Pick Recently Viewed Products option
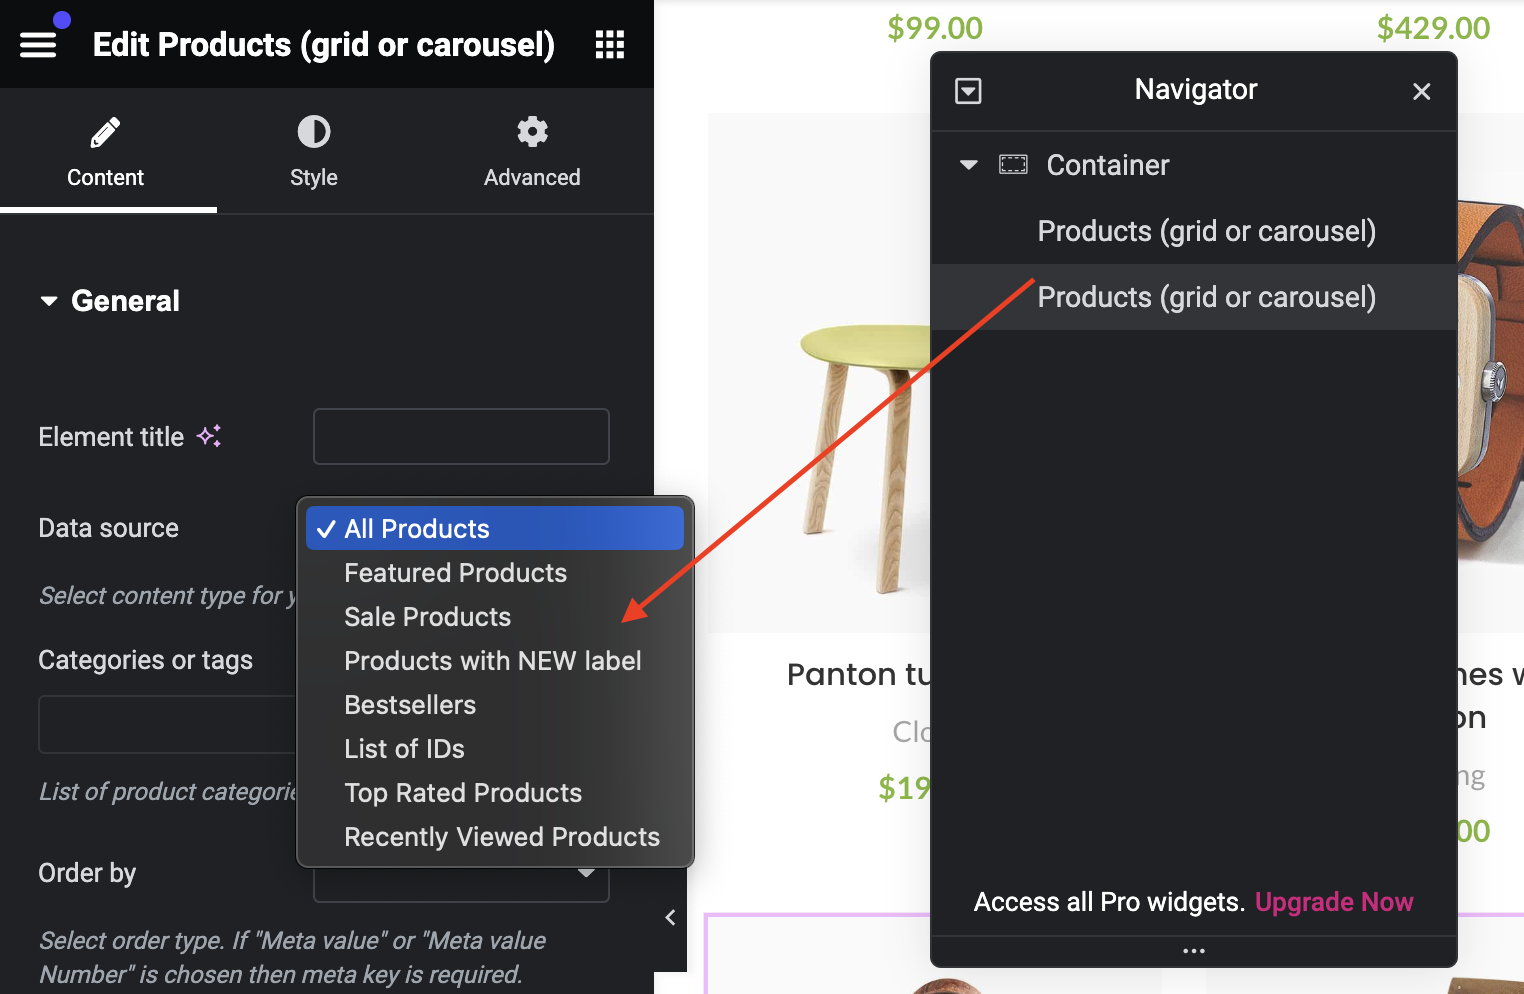 coord(501,837)
